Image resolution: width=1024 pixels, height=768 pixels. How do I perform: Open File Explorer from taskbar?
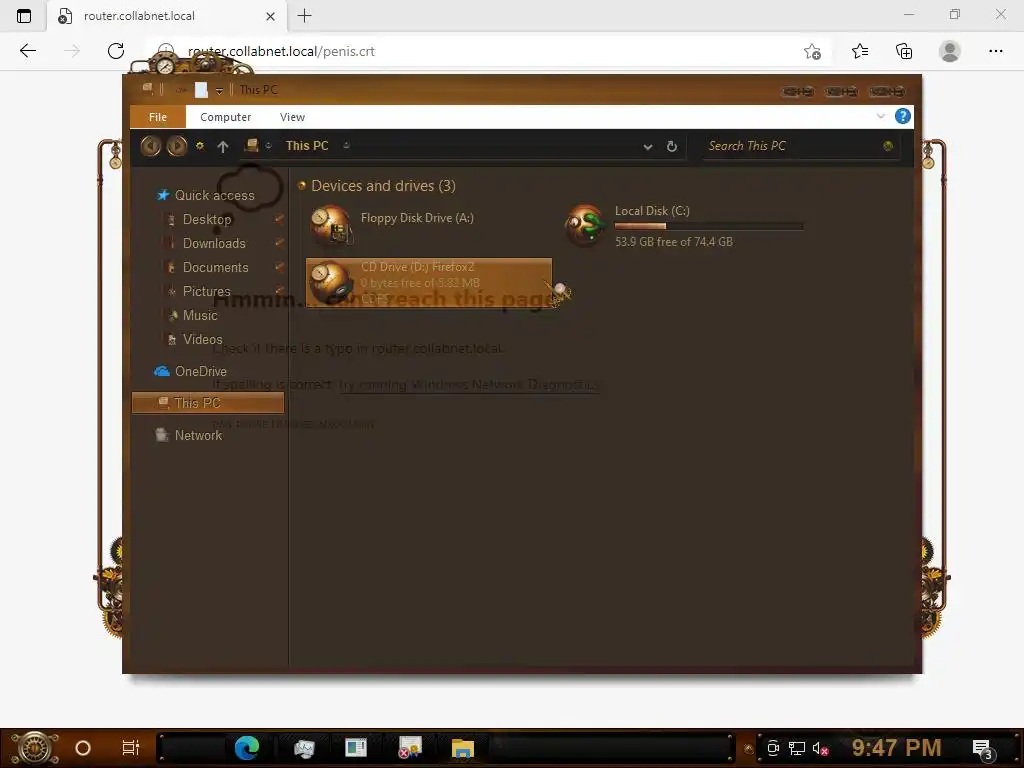click(x=462, y=748)
